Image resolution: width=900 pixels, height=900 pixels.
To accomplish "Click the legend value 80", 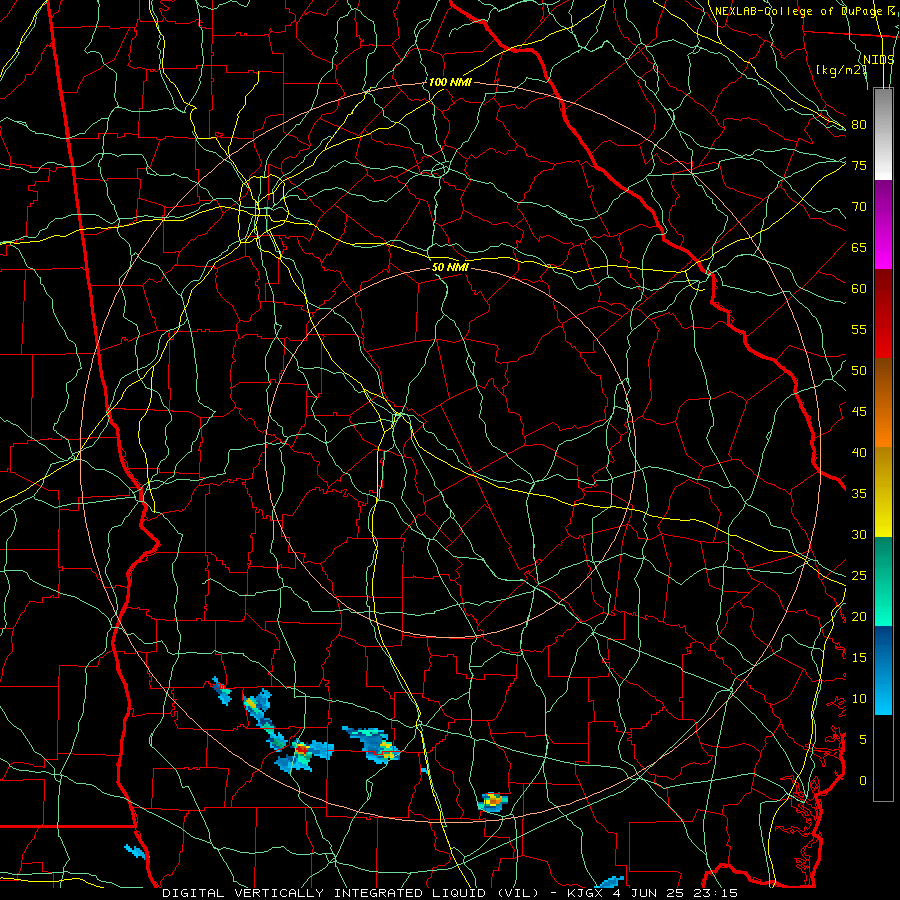I will coord(859,125).
